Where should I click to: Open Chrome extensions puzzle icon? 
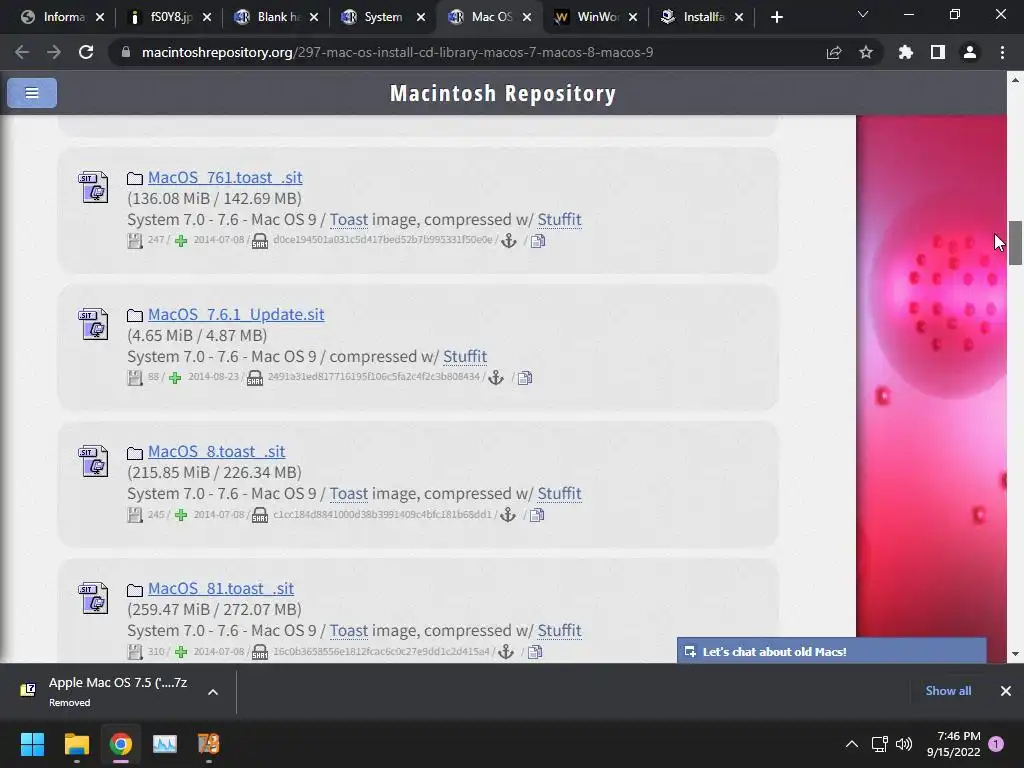click(x=906, y=52)
